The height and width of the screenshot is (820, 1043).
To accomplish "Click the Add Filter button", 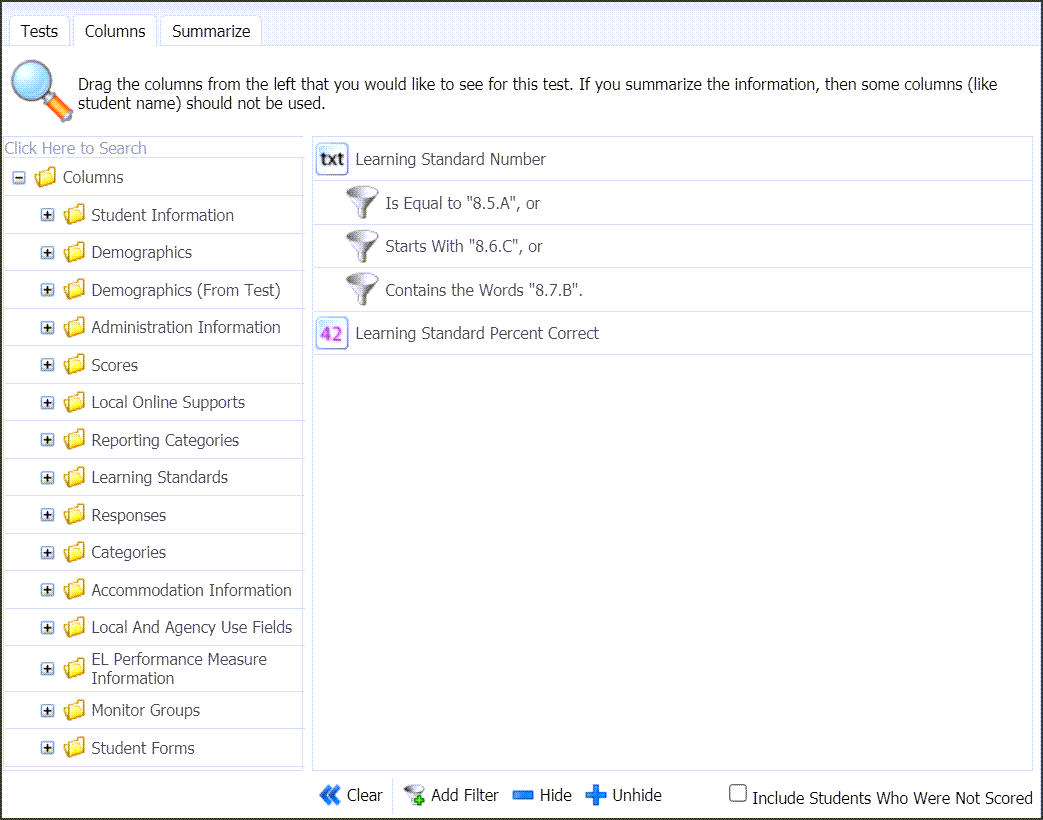I will pyautogui.click(x=451, y=795).
